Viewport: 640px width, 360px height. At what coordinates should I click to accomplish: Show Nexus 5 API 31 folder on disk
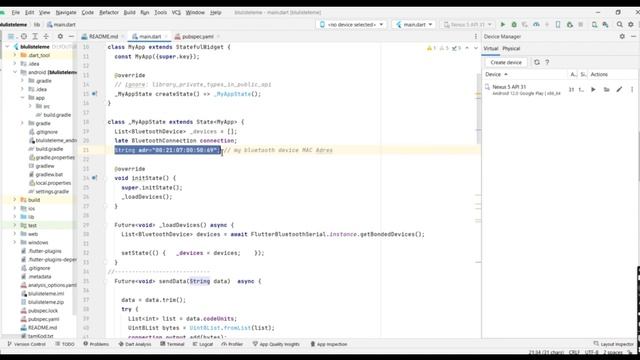pyautogui.click(x=607, y=89)
